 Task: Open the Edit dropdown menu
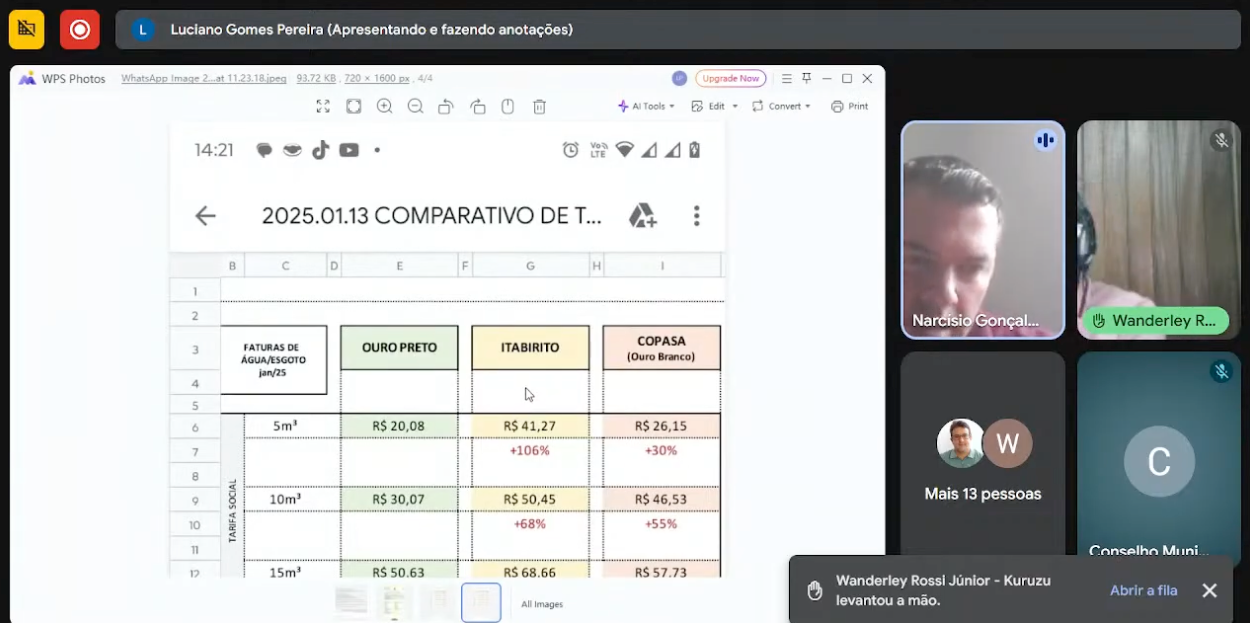point(715,106)
